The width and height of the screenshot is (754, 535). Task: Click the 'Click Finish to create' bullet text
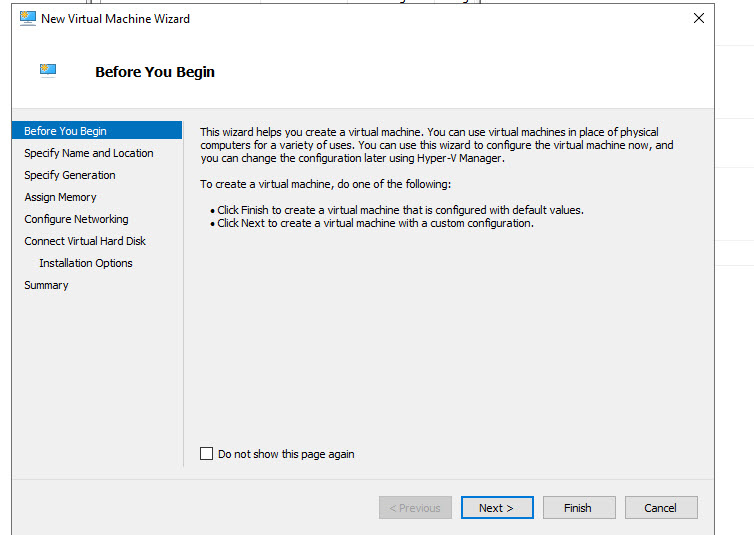click(400, 210)
